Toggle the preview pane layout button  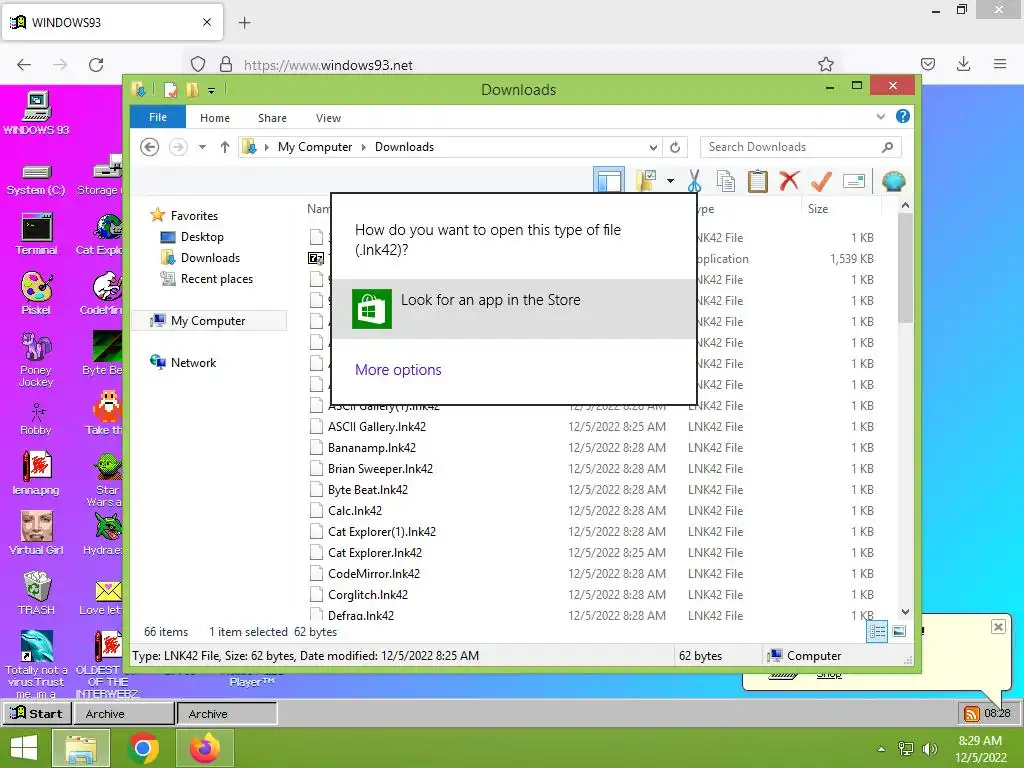point(609,180)
